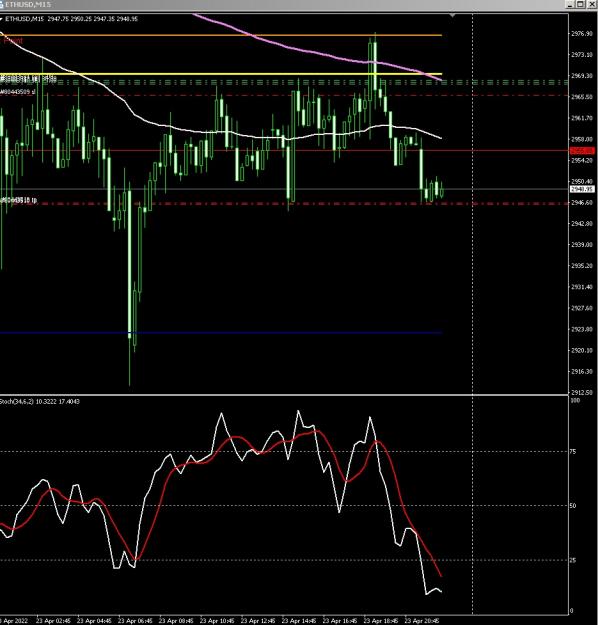Click the white current price tag 2948.95

(582, 189)
